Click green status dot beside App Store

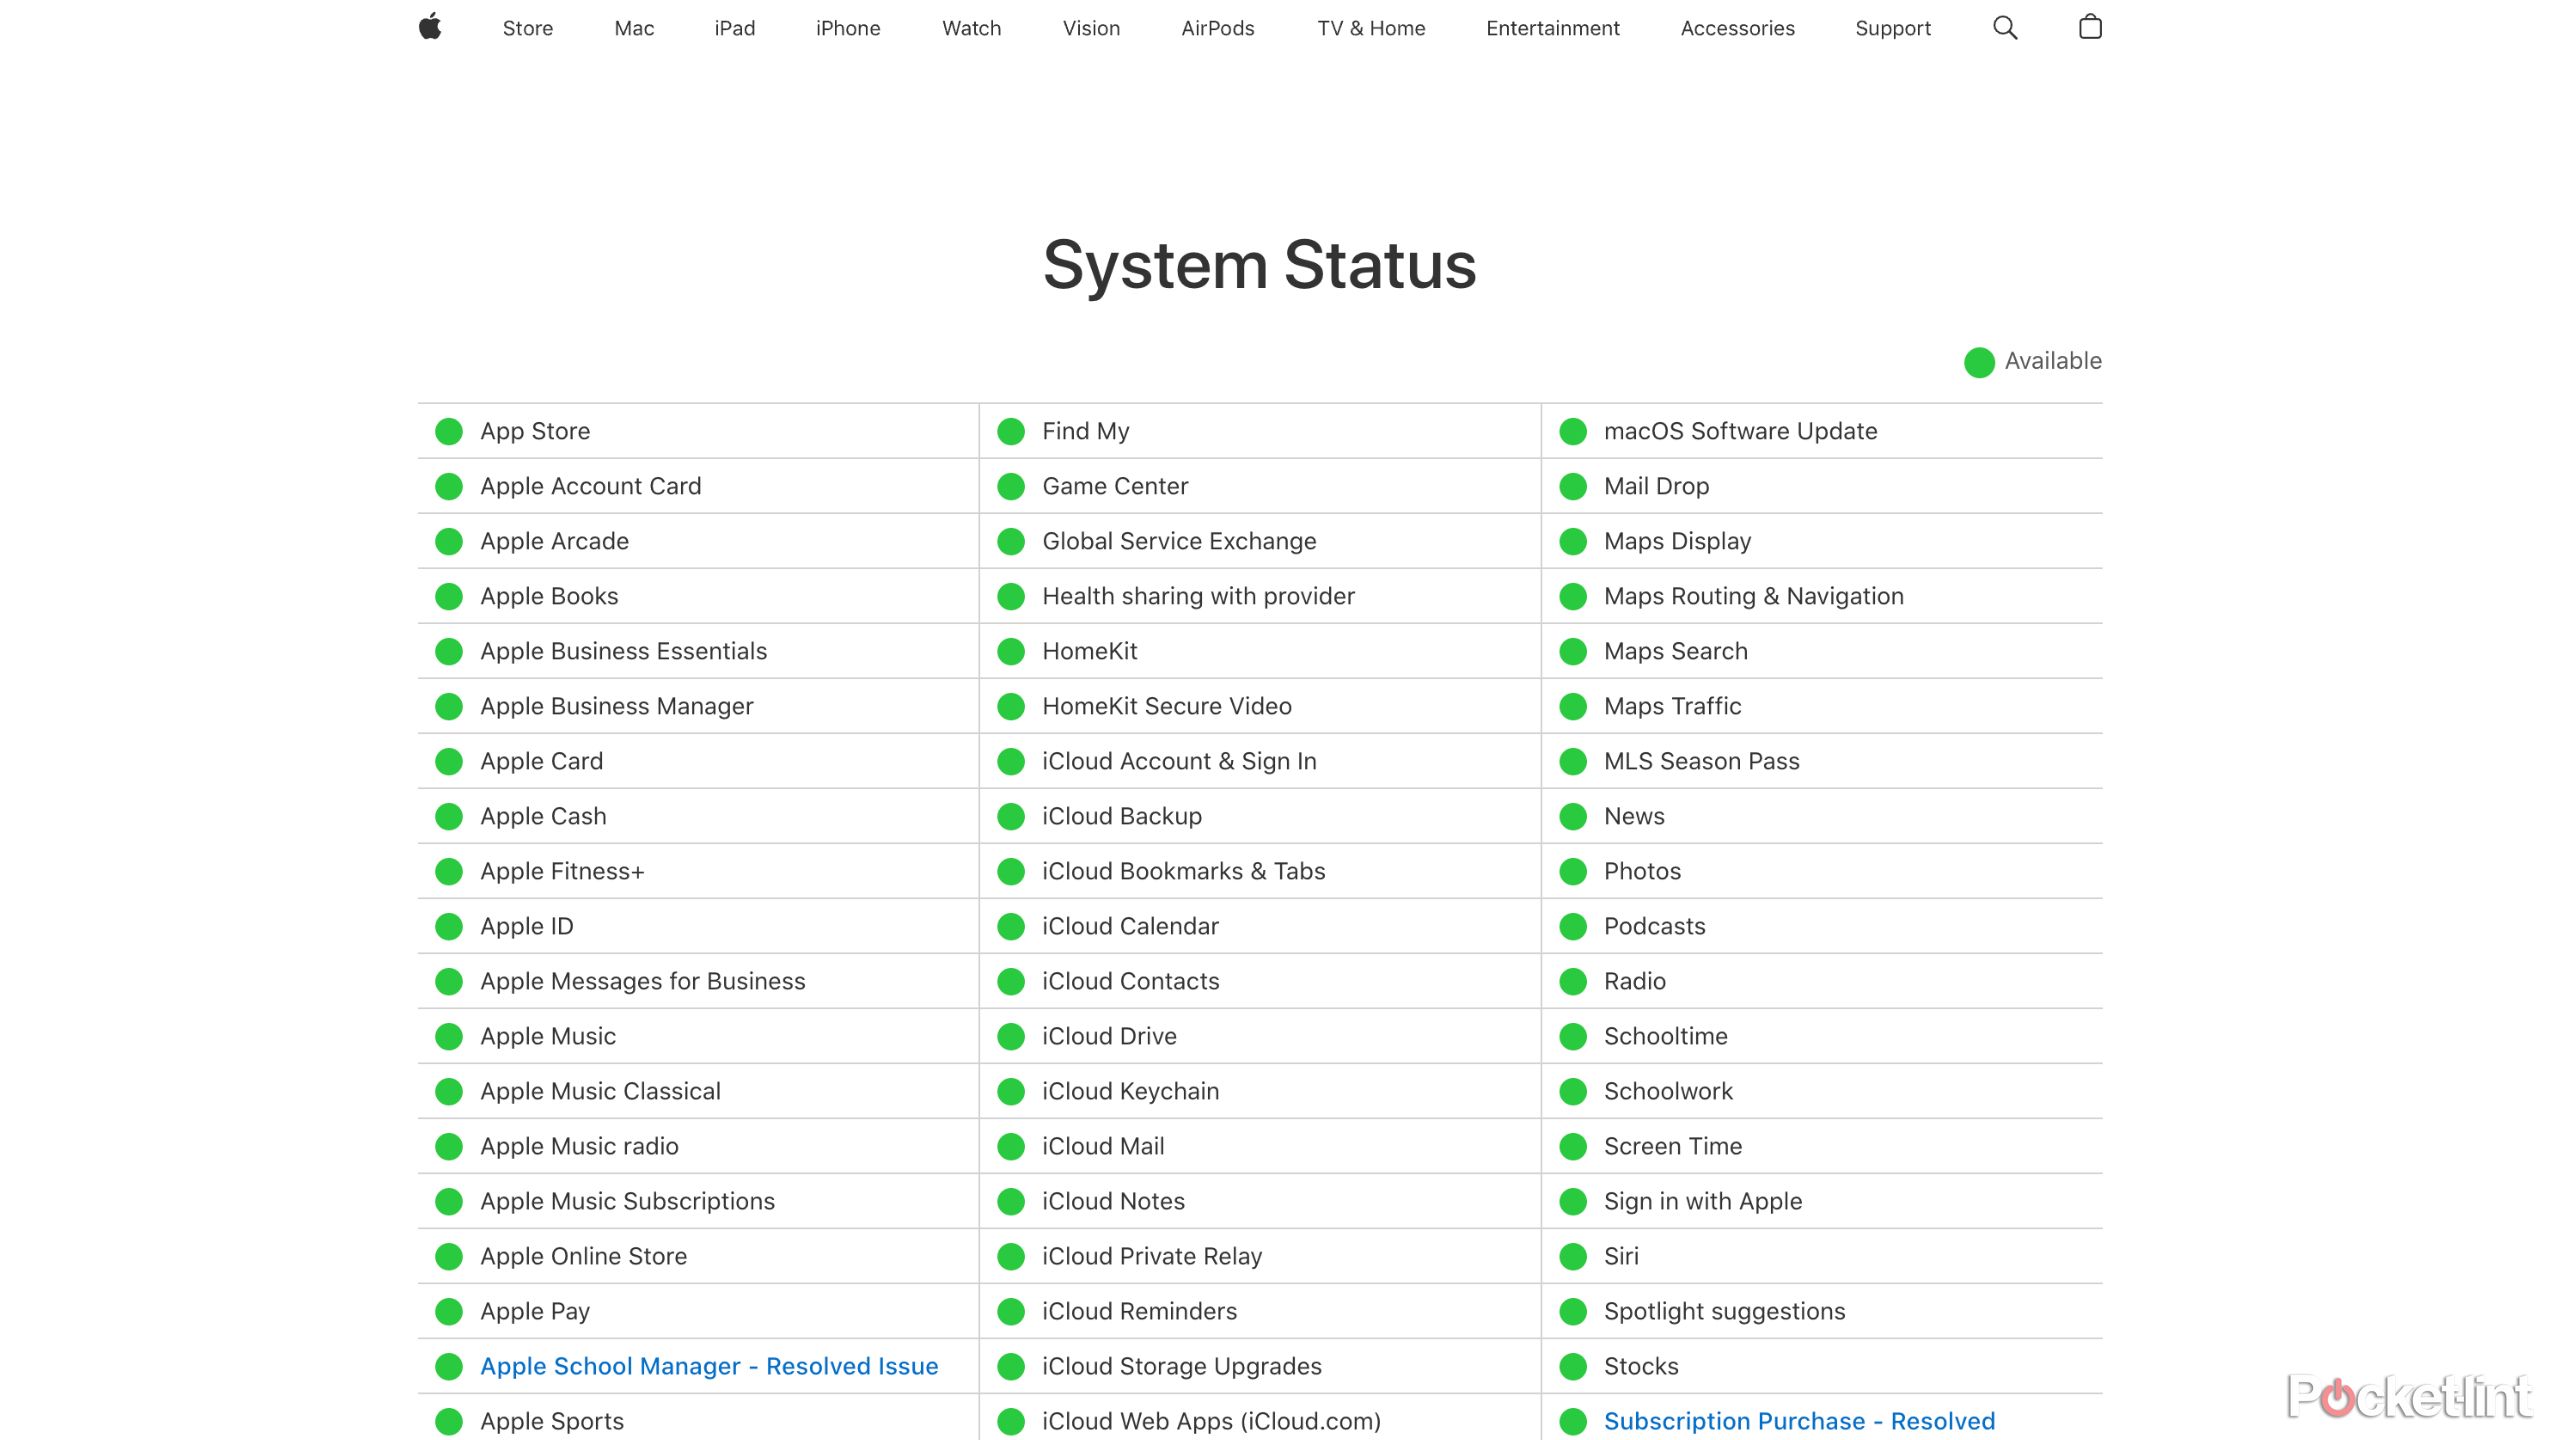(x=449, y=431)
